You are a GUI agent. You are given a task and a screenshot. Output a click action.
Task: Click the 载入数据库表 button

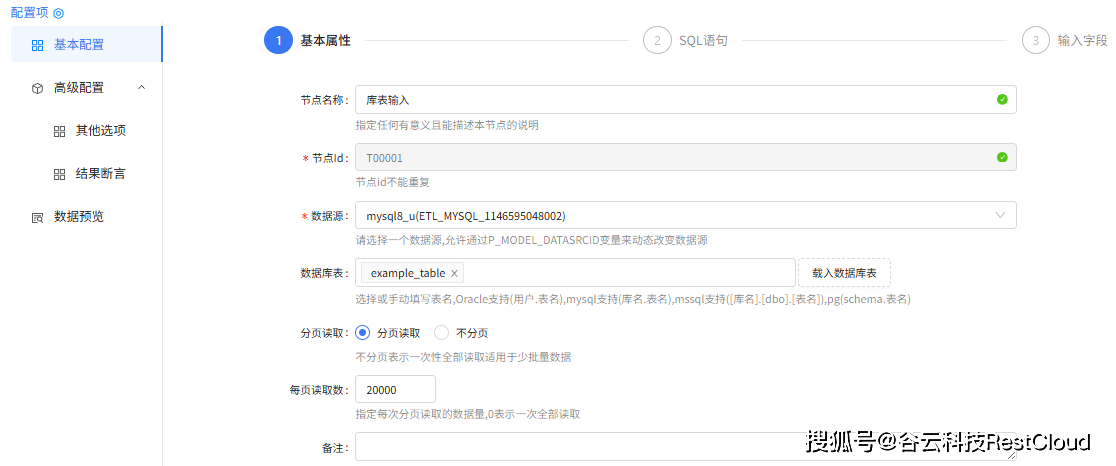[x=844, y=273]
